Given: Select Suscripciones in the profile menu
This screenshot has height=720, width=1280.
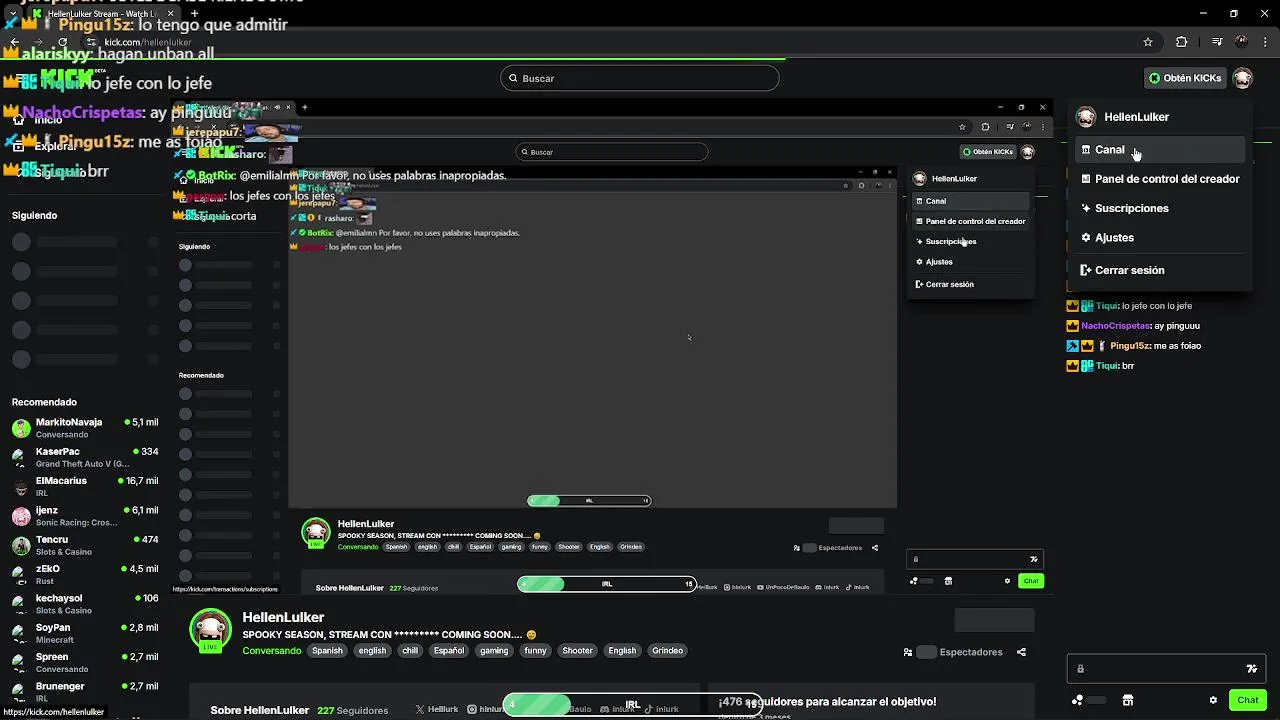Looking at the screenshot, I should pyautogui.click(x=1160, y=208).
